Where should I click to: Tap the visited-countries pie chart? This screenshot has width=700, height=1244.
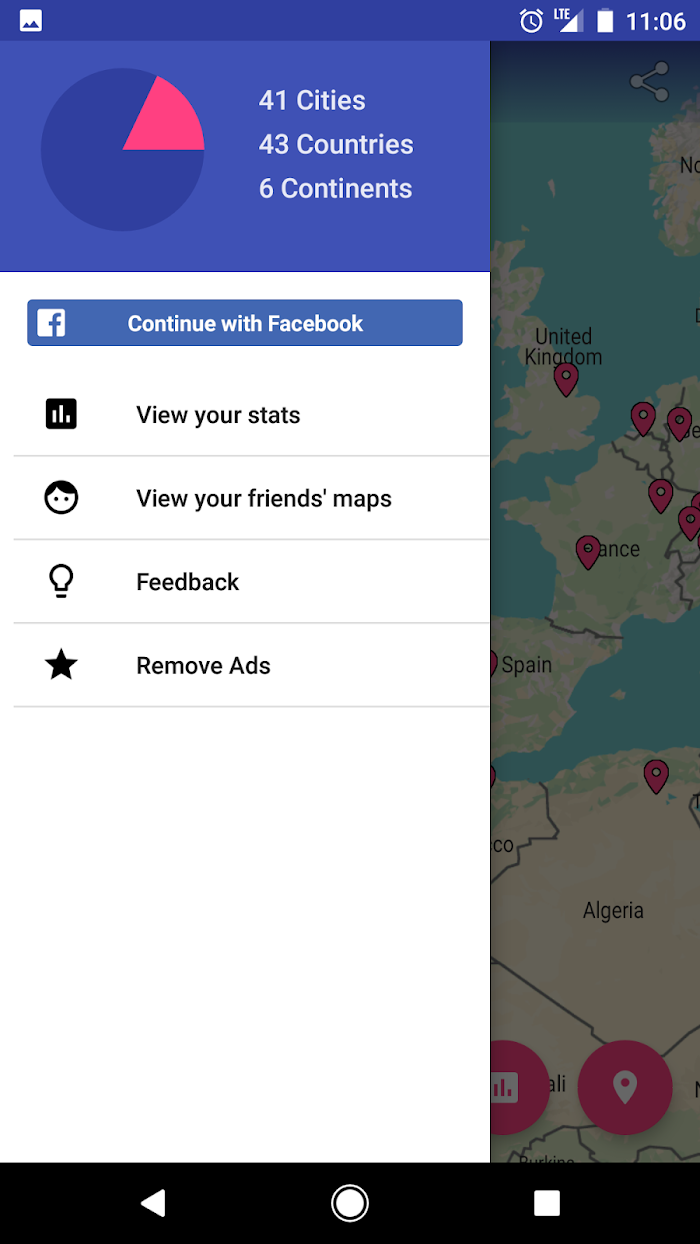[x=123, y=149]
